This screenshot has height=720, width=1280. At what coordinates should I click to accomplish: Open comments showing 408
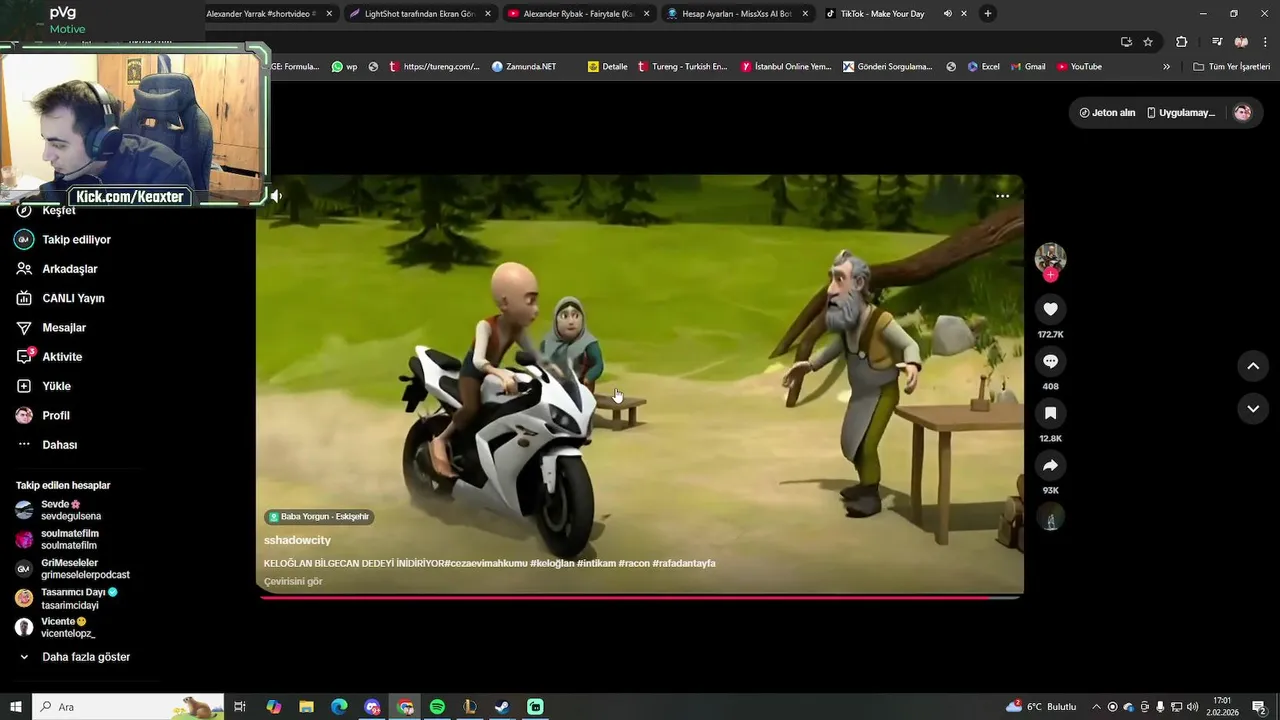click(x=1050, y=361)
